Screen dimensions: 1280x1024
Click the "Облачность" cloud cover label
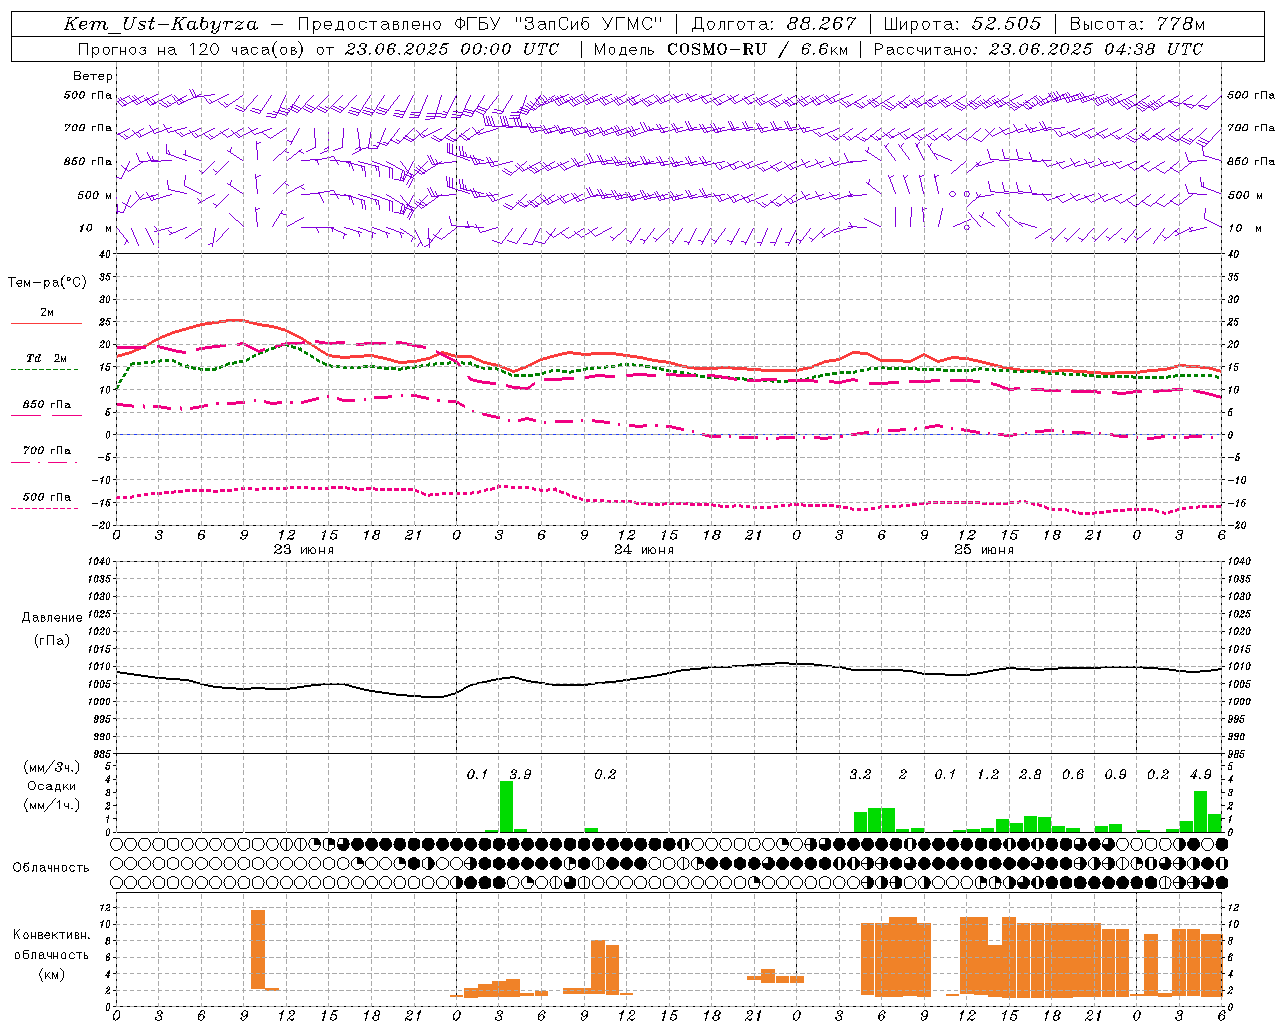tap(51, 867)
